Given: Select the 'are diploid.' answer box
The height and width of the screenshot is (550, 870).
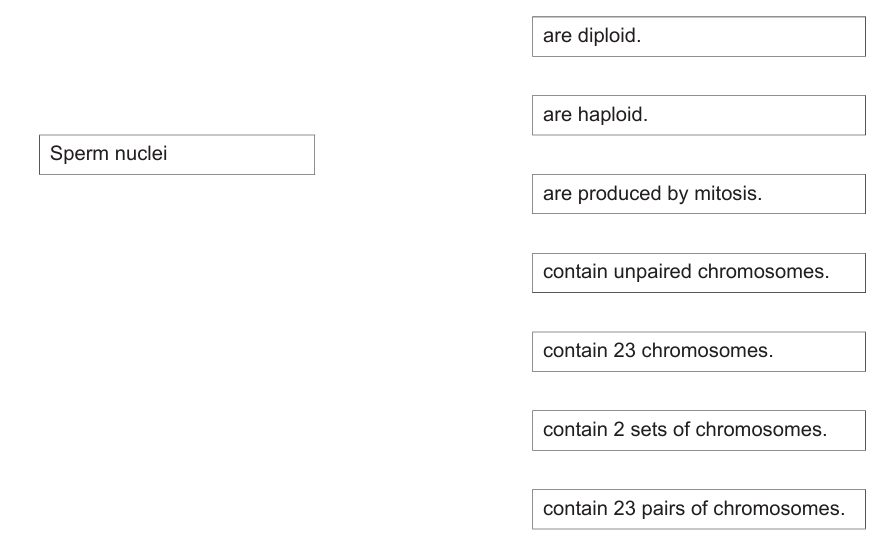Looking at the screenshot, I should [x=698, y=36].
